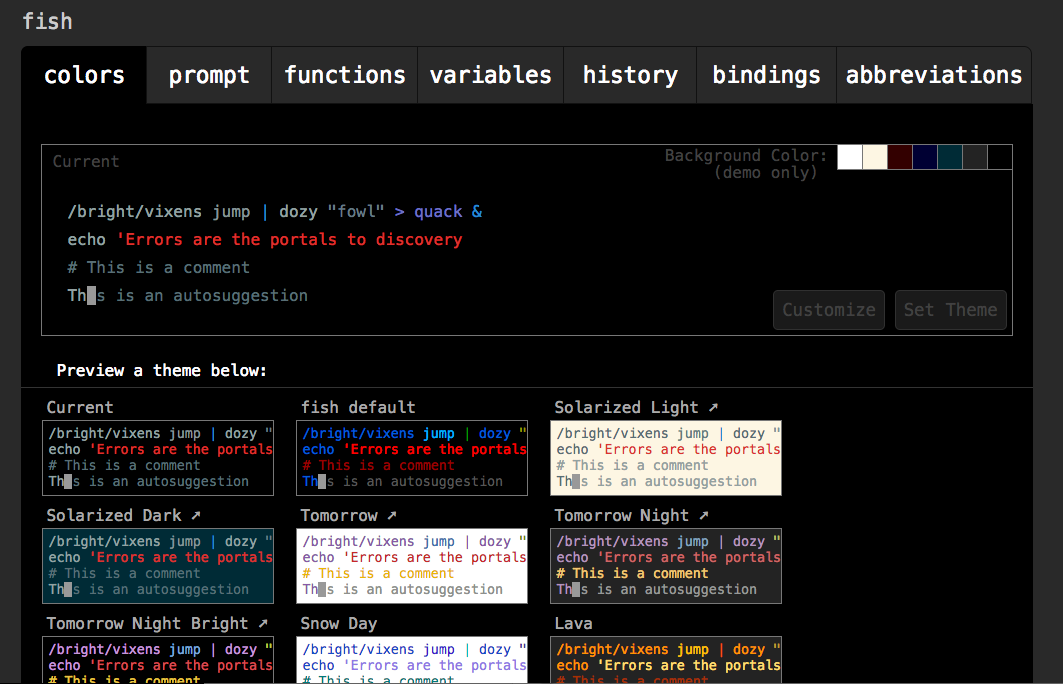Preview the Lava theme thumbnail
This screenshot has width=1063, height=684.
[666, 660]
